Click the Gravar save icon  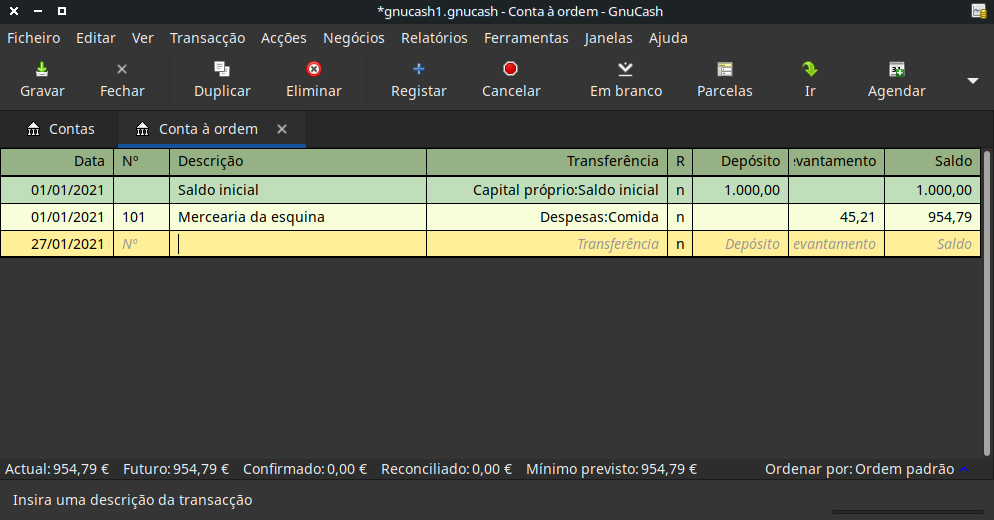42,70
